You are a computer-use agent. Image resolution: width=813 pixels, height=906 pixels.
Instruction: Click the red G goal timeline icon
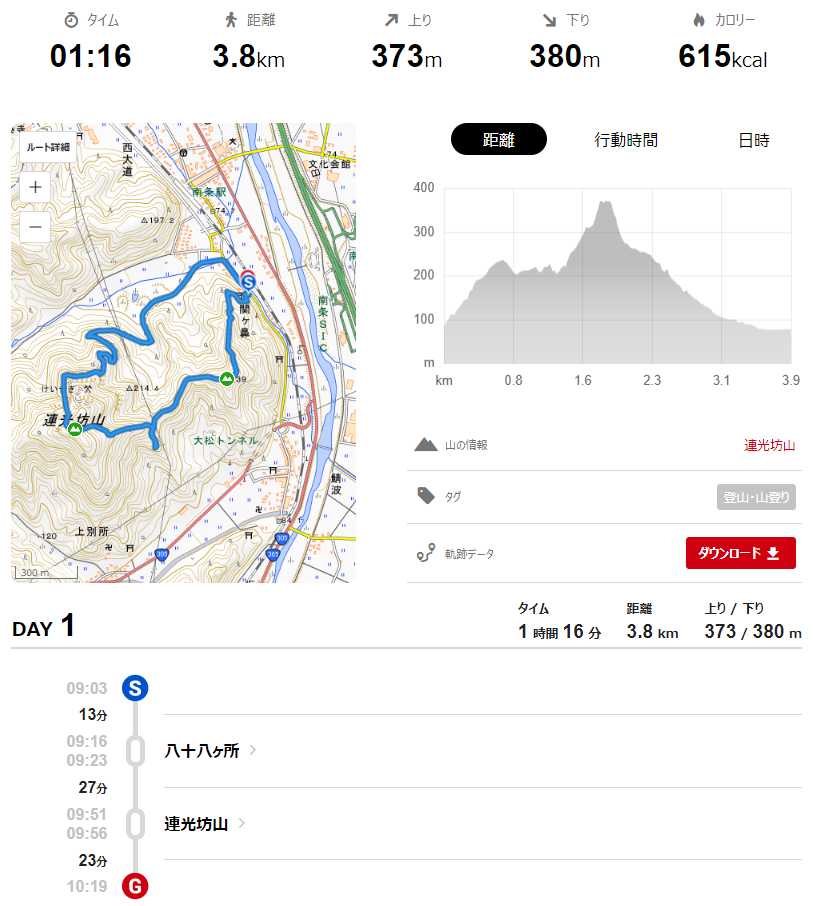(x=135, y=886)
